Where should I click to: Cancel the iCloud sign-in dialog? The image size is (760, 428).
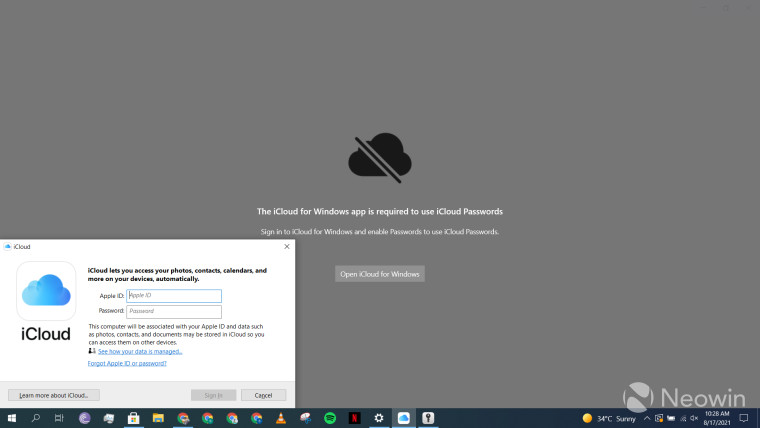263,395
